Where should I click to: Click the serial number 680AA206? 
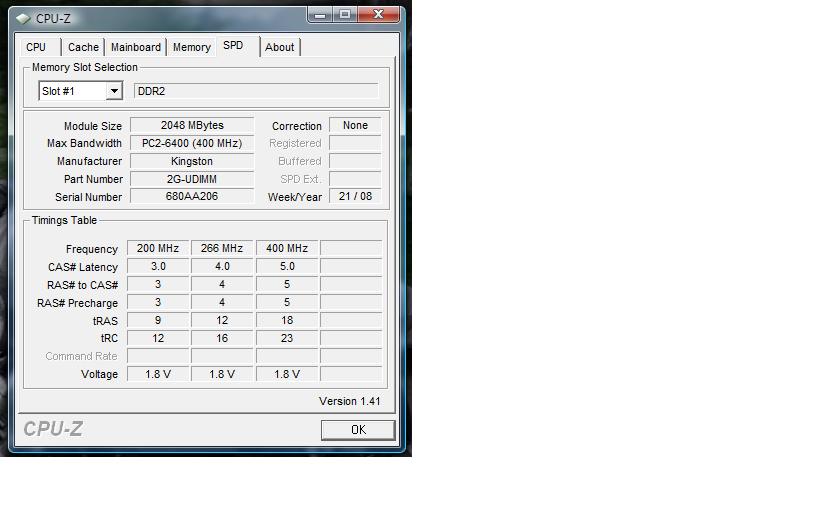[x=192, y=197]
